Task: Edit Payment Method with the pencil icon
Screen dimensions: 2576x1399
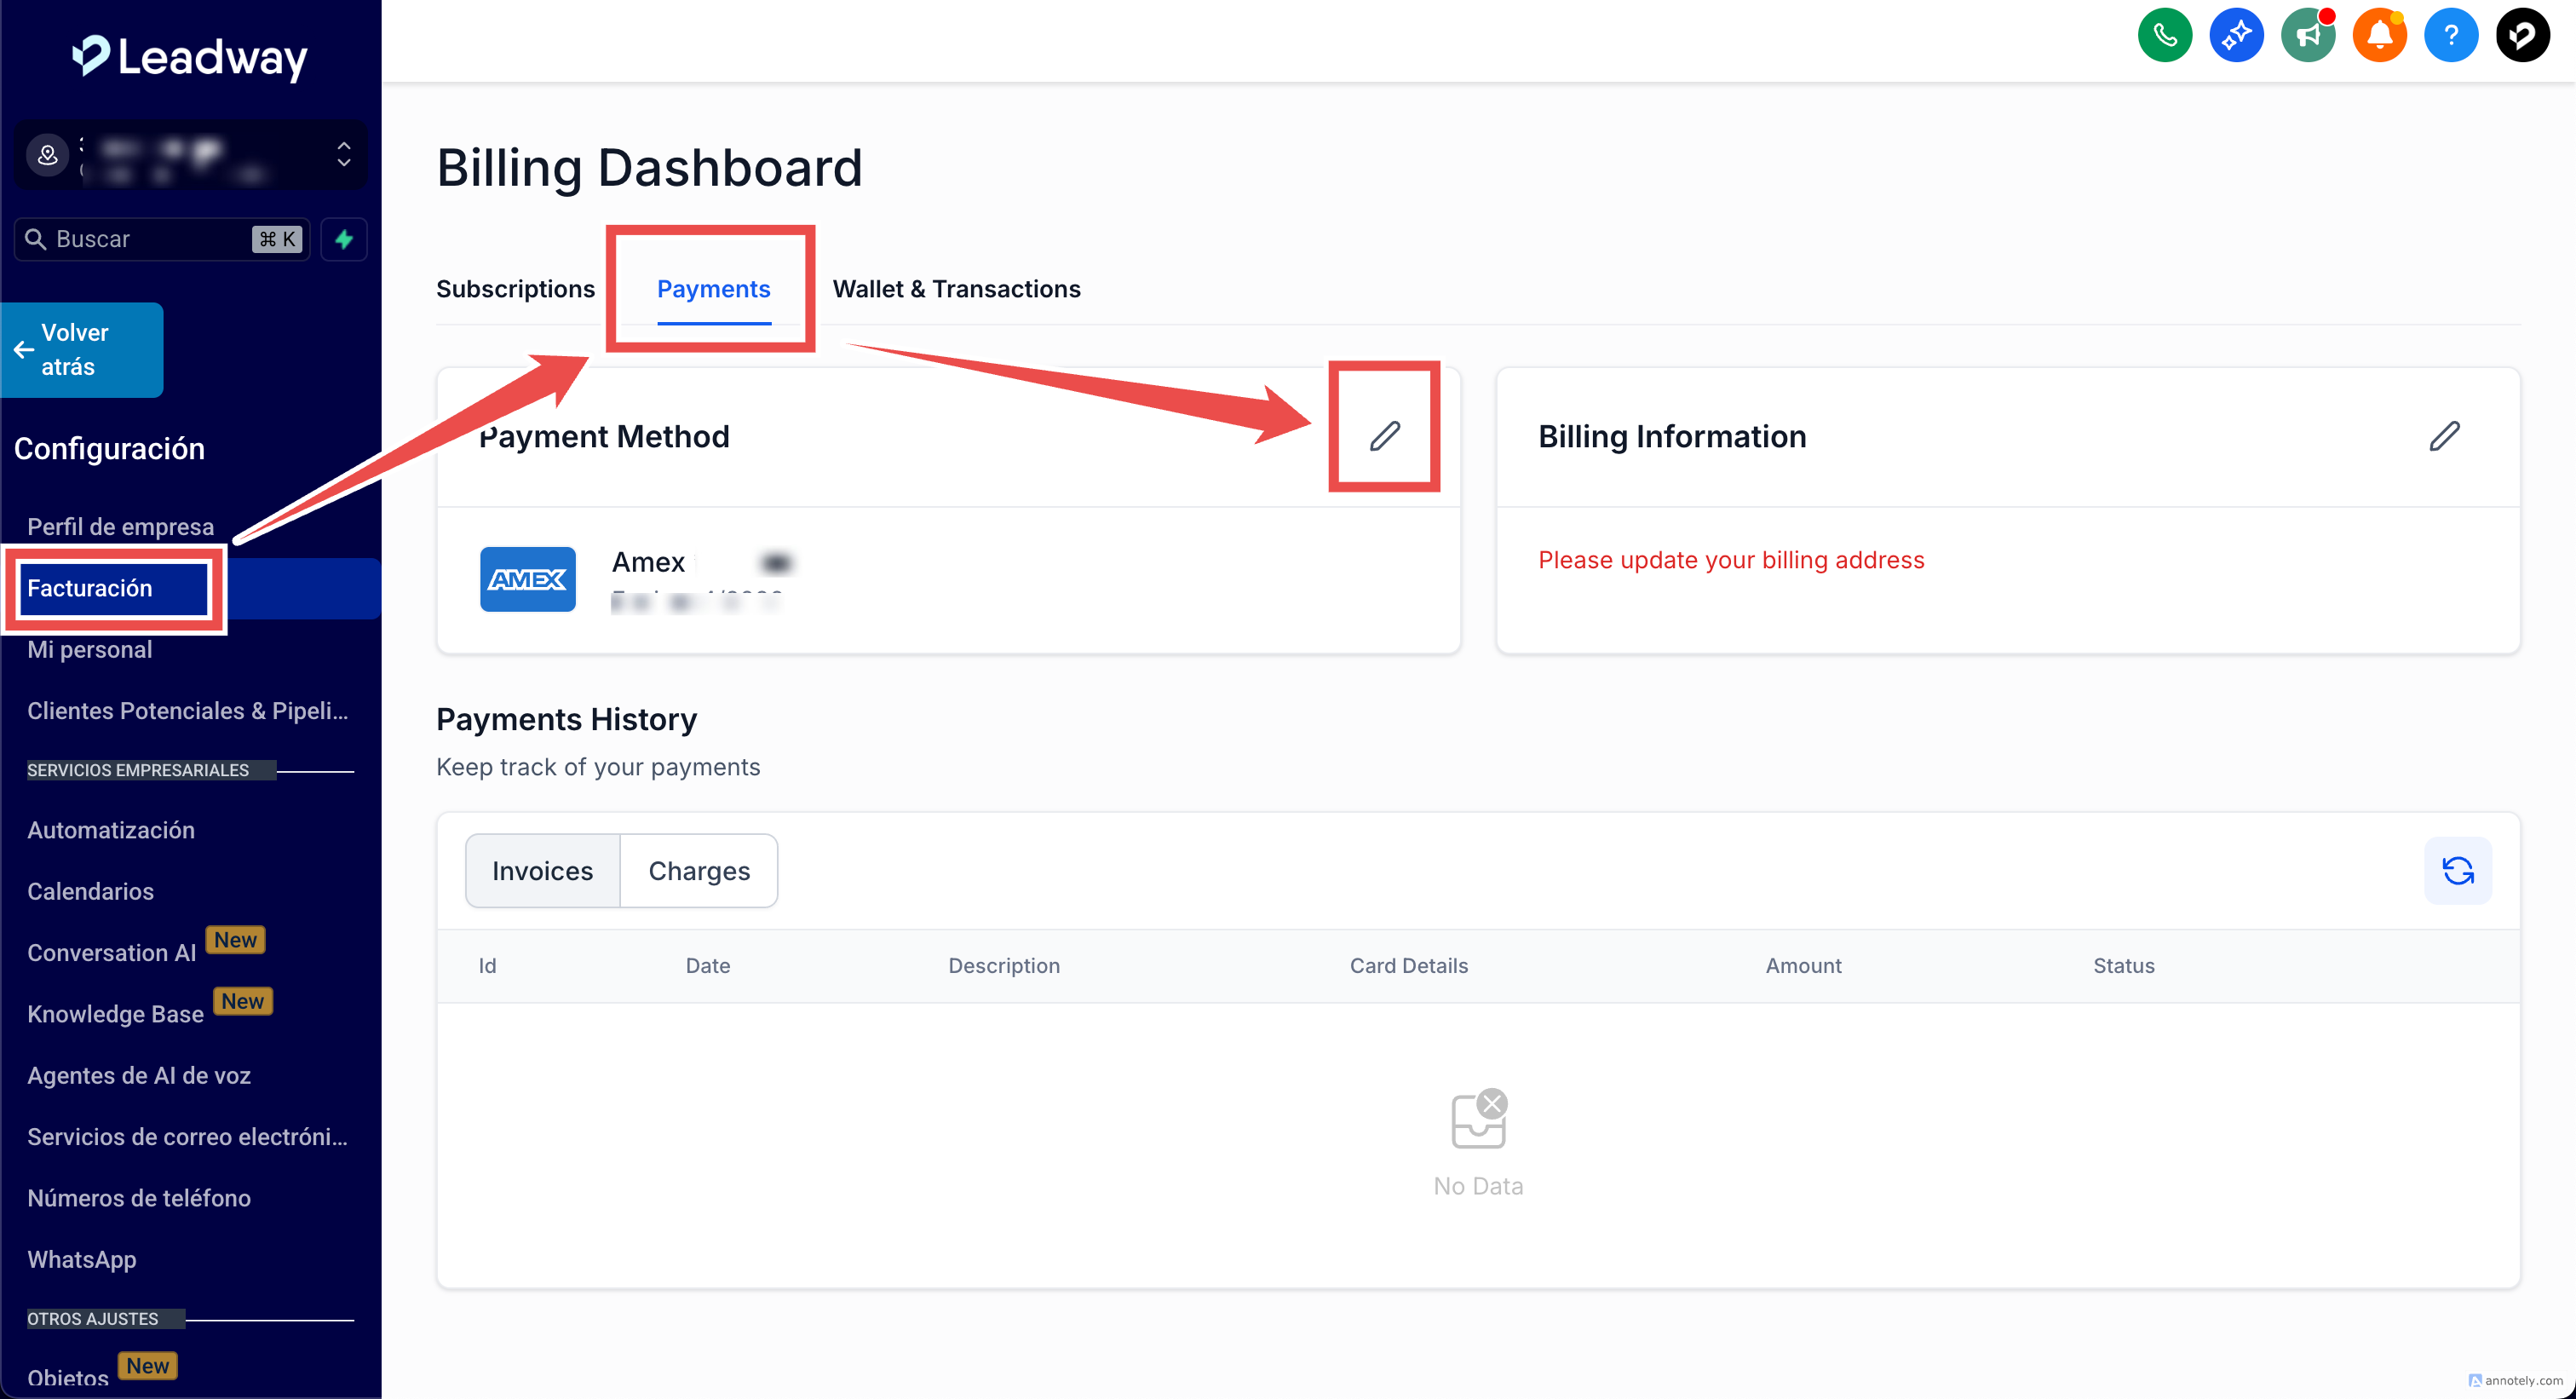Action: click(1384, 436)
